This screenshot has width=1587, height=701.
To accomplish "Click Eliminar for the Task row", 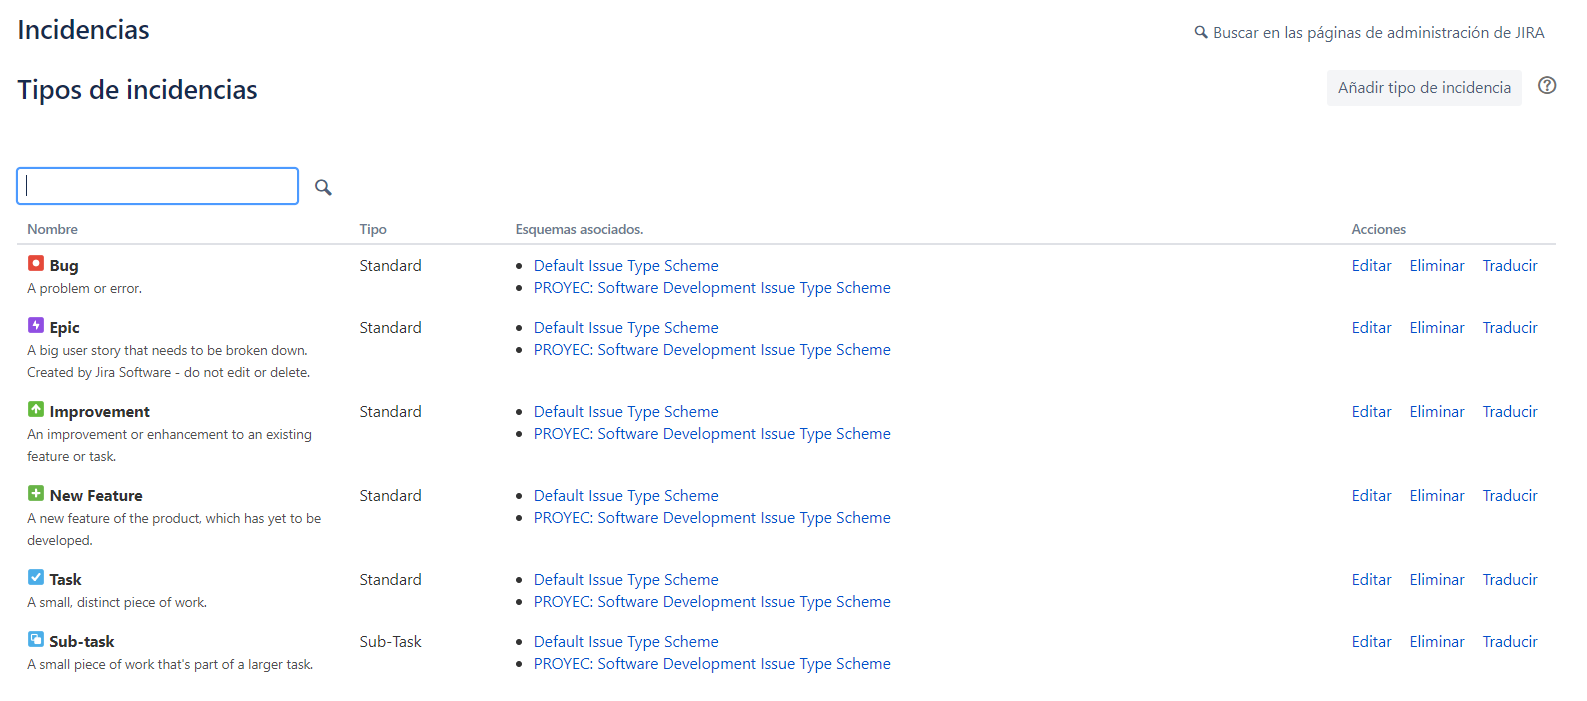I will 1437,580.
